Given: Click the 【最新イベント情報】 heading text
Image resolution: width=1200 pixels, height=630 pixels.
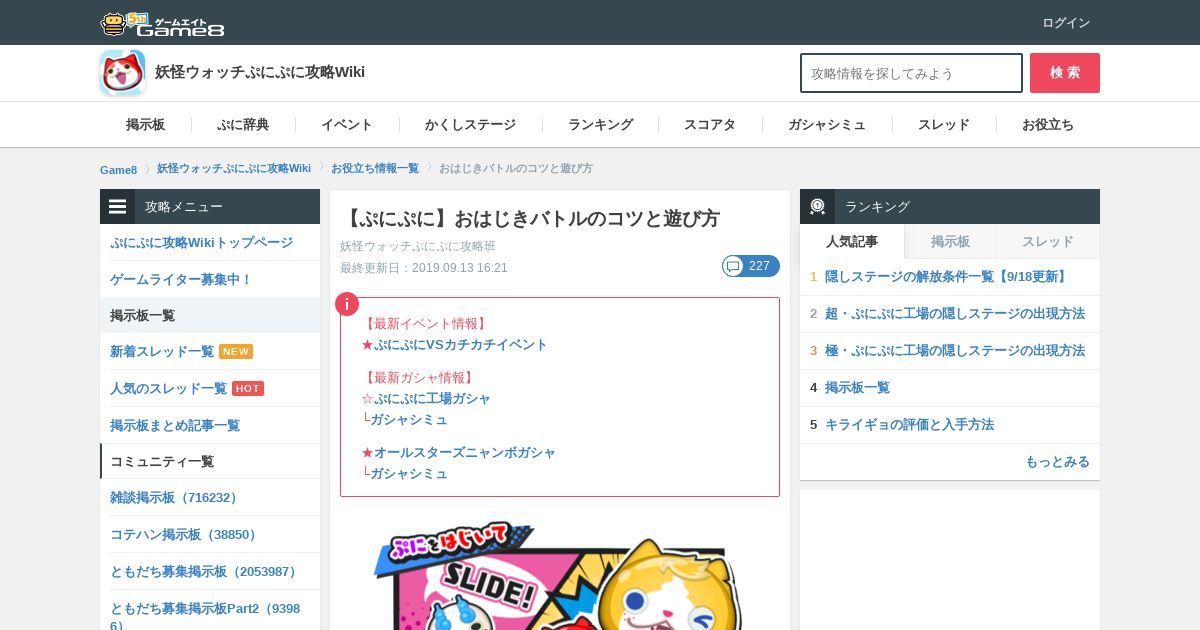Looking at the screenshot, I should 425,324.
